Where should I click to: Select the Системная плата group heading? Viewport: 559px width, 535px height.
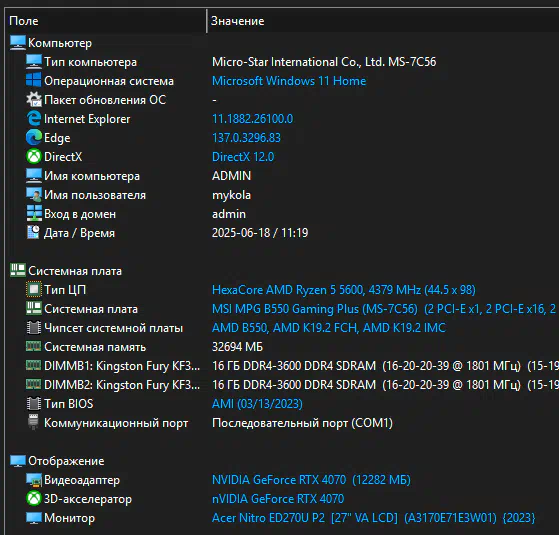pyautogui.click(x=75, y=271)
